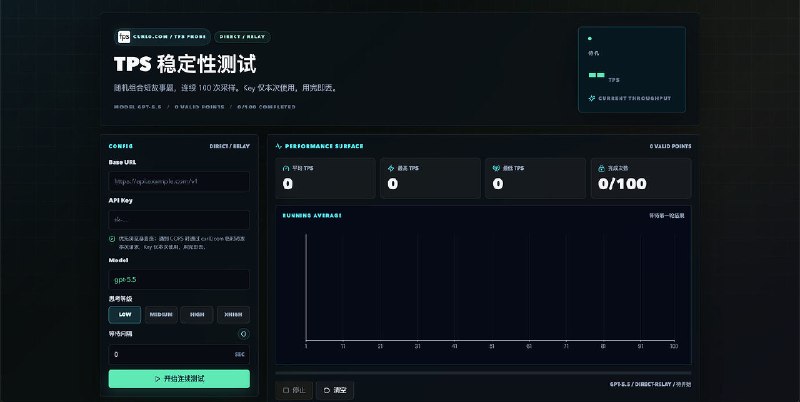Select the MEDIUM thinking level

click(x=161, y=315)
